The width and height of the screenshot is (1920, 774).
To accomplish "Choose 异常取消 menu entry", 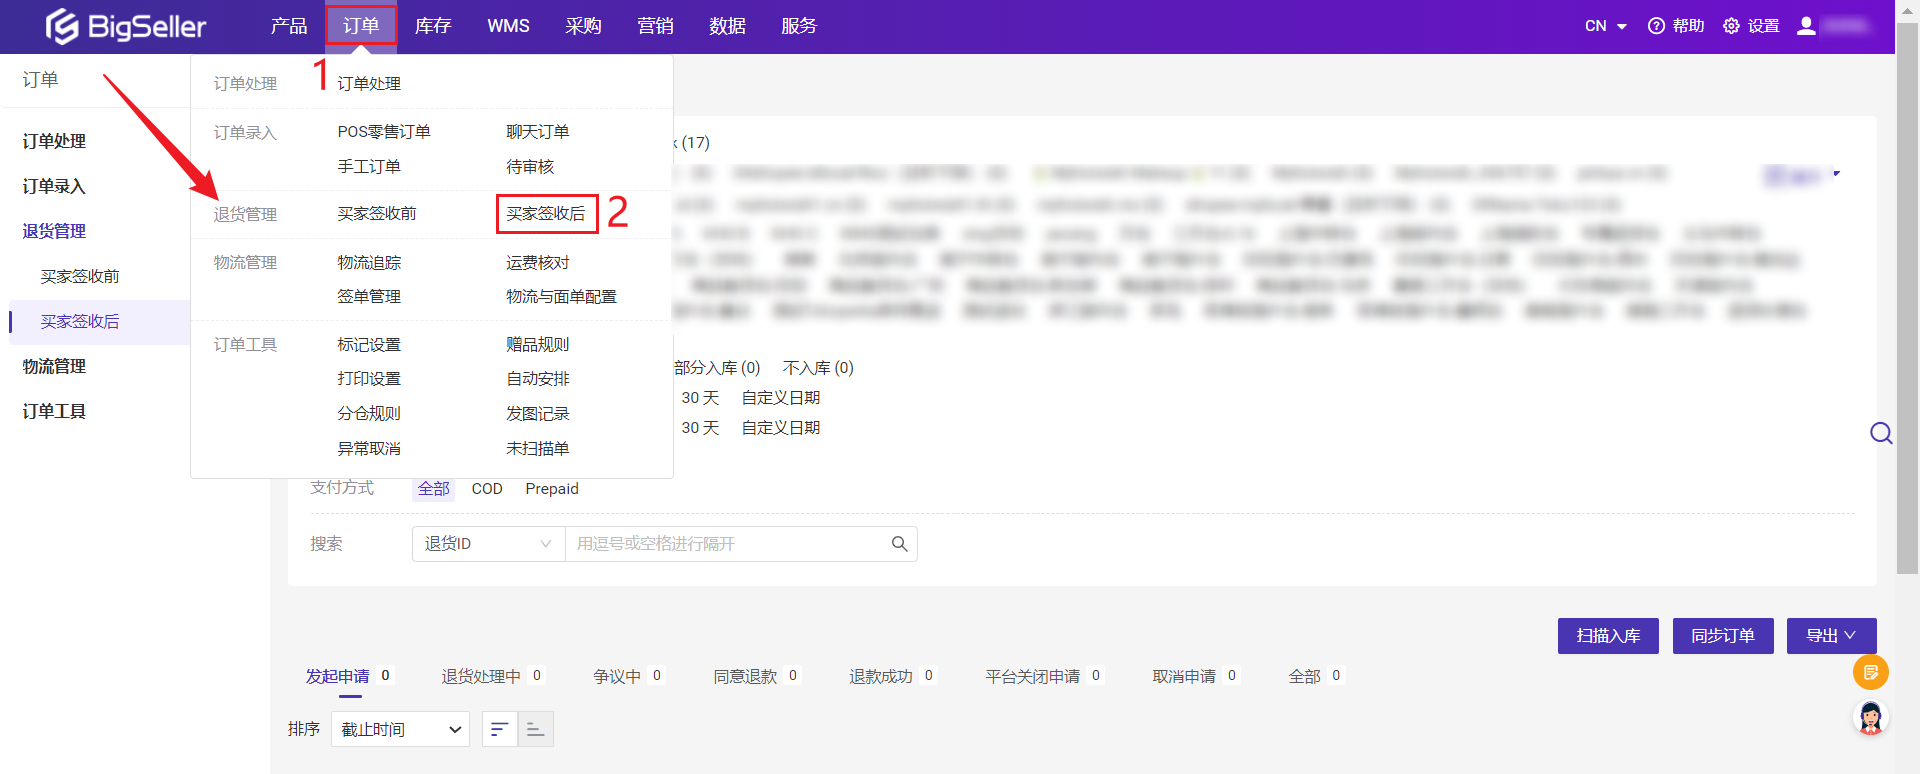I will [369, 449].
